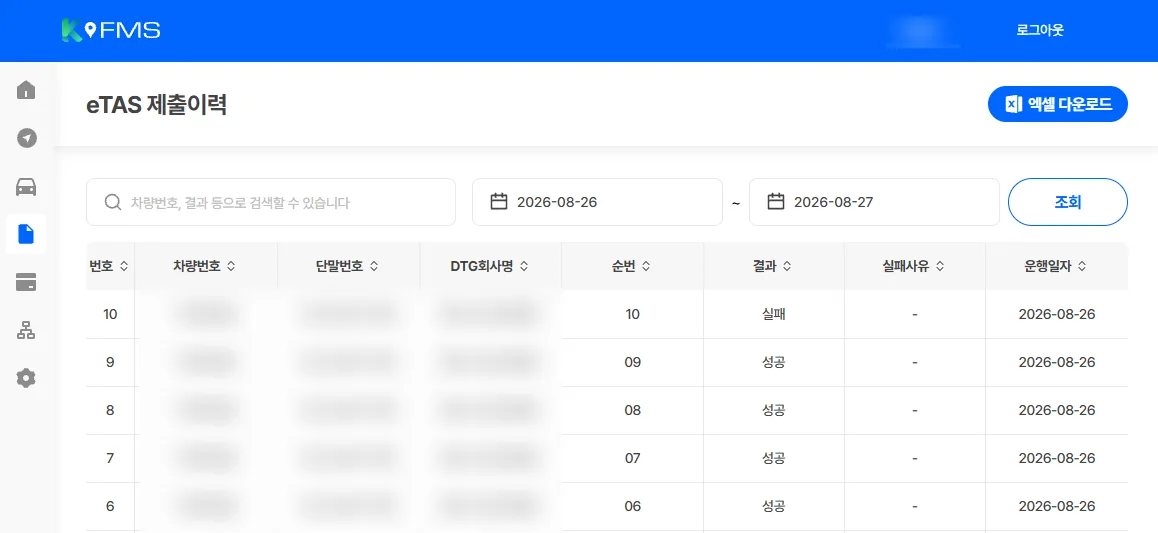This screenshot has width=1158, height=533.
Task: Click calendar icon of start date 2026-08-26
Action: [499, 202]
